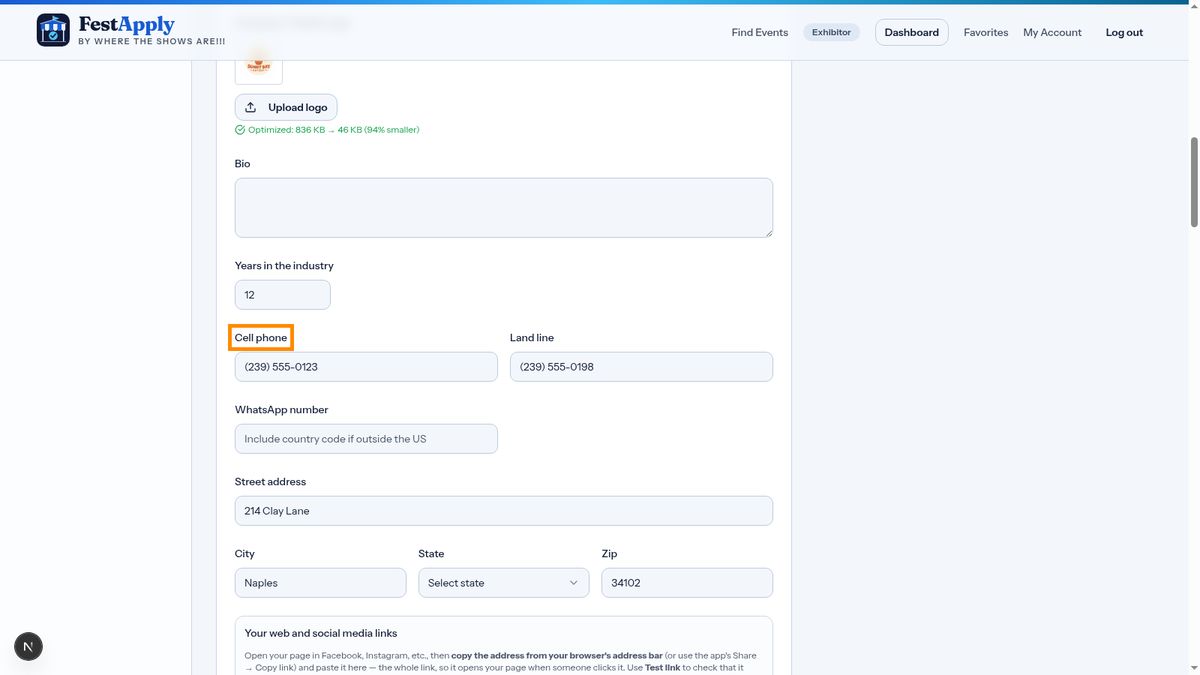1200x675 pixels.
Task: Focus the Bio text area
Action: tap(504, 208)
